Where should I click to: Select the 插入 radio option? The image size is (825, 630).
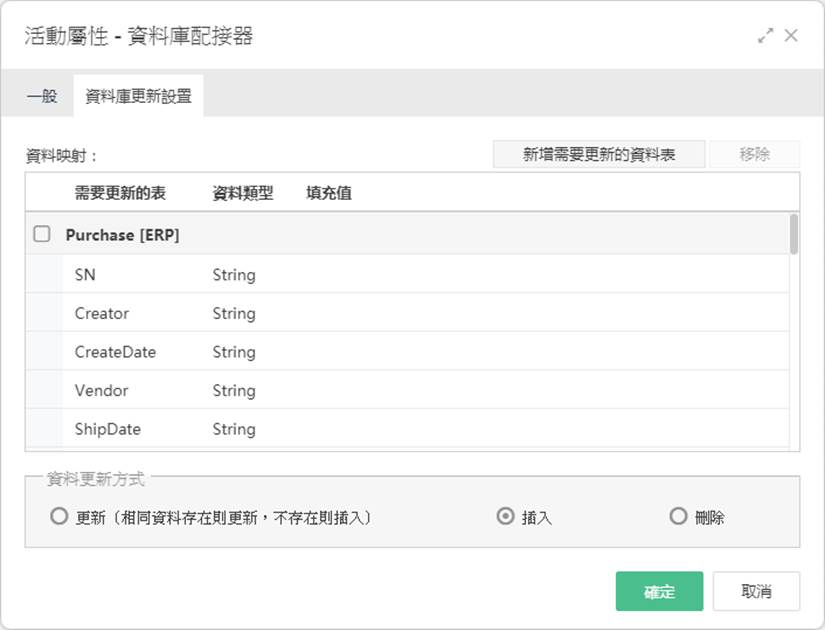click(505, 516)
